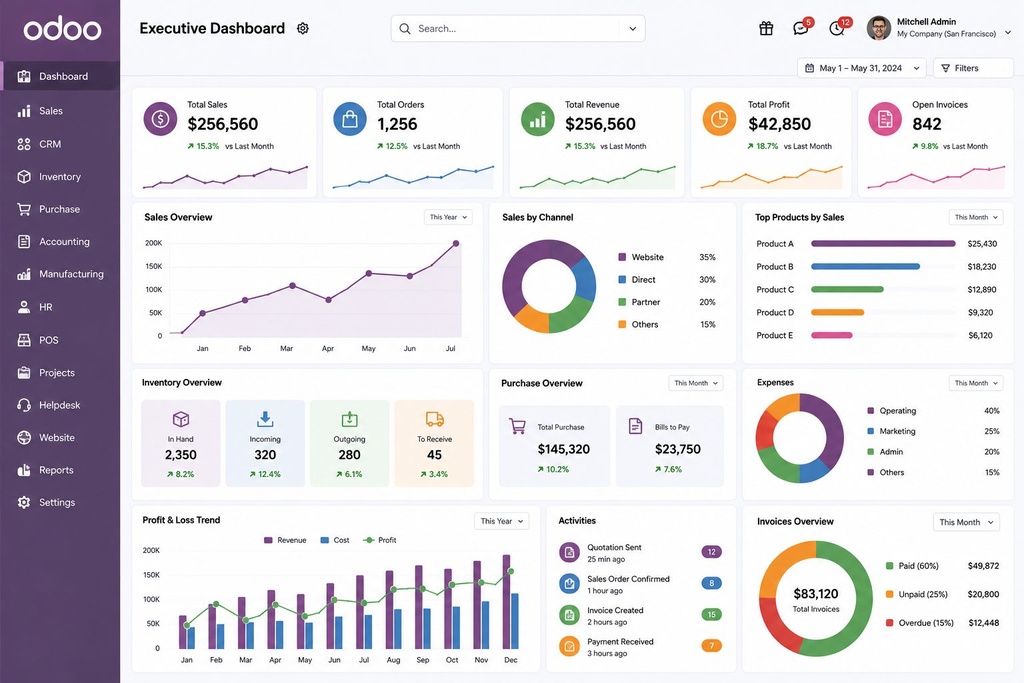
Task: Click the Payment Received count badge 7
Action: point(711,646)
